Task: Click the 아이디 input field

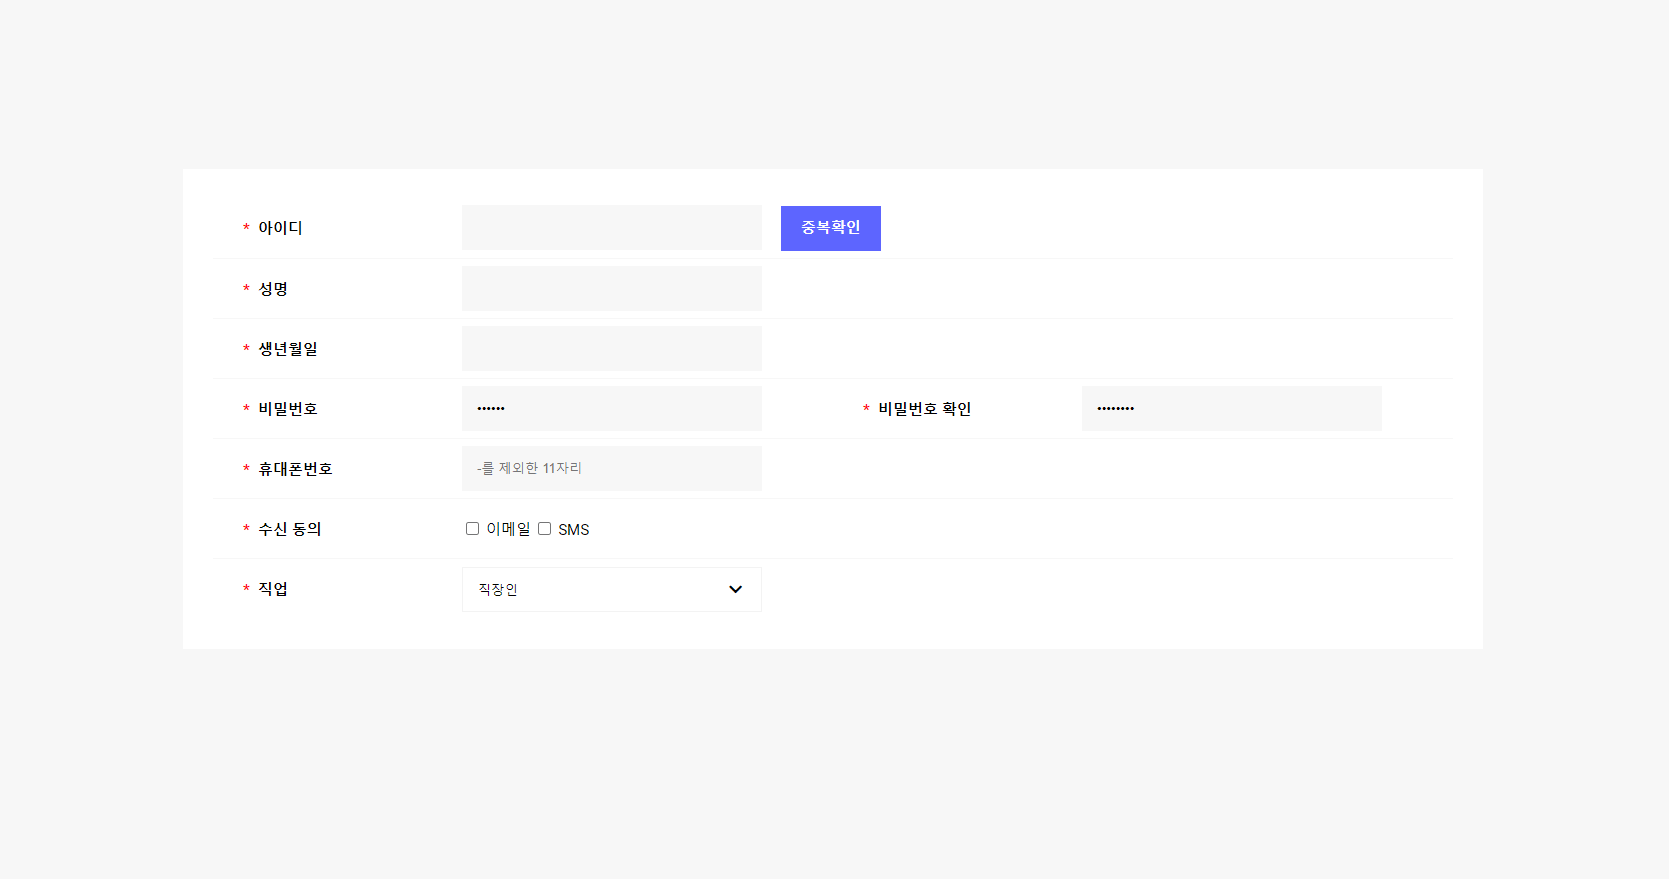Action: pos(611,228)
